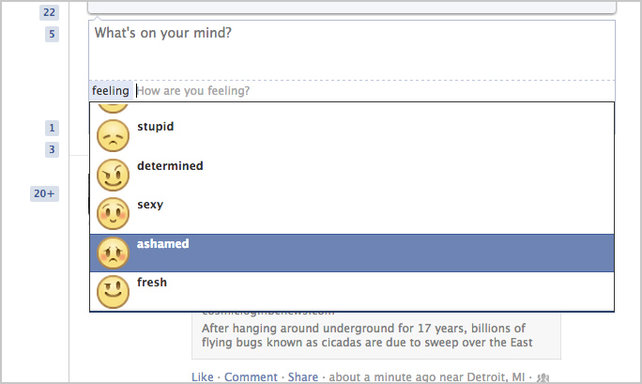
Task: Choose 'fresh' from the feelings dropdown
Action: (x=352, y=291)
